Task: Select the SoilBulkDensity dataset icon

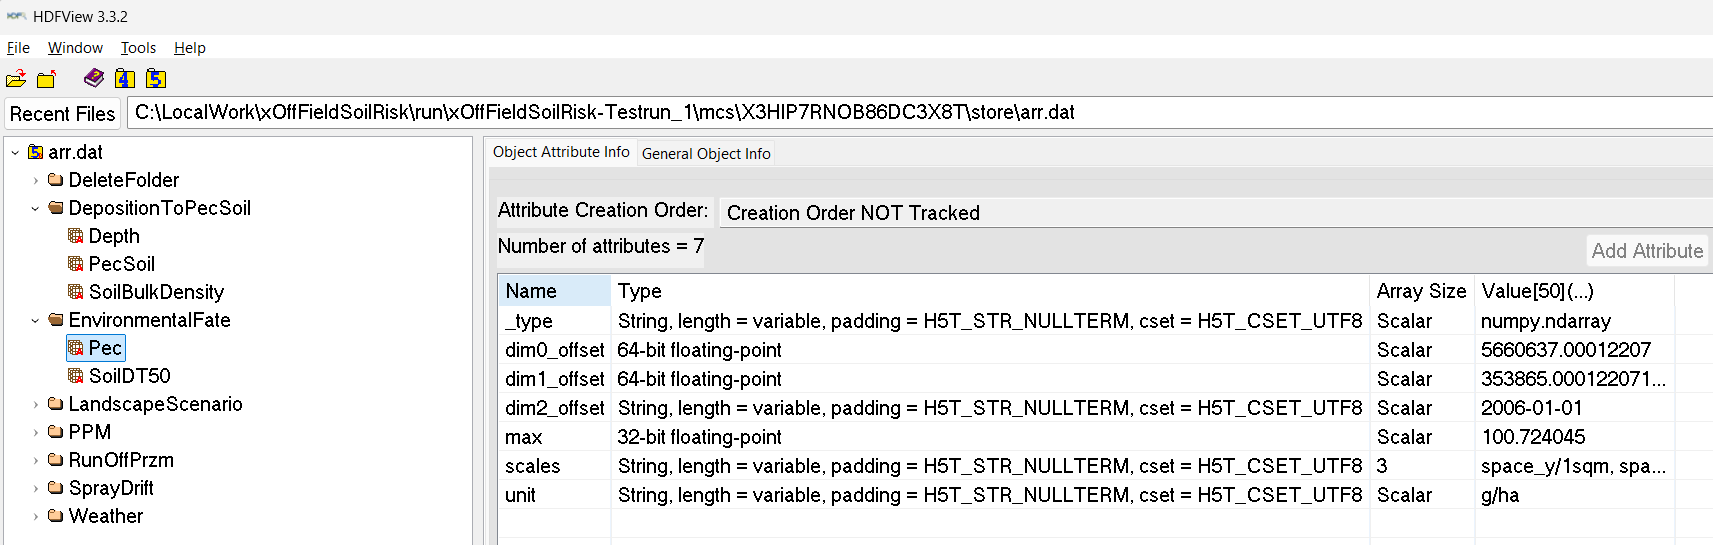Action: pos(76,292)
